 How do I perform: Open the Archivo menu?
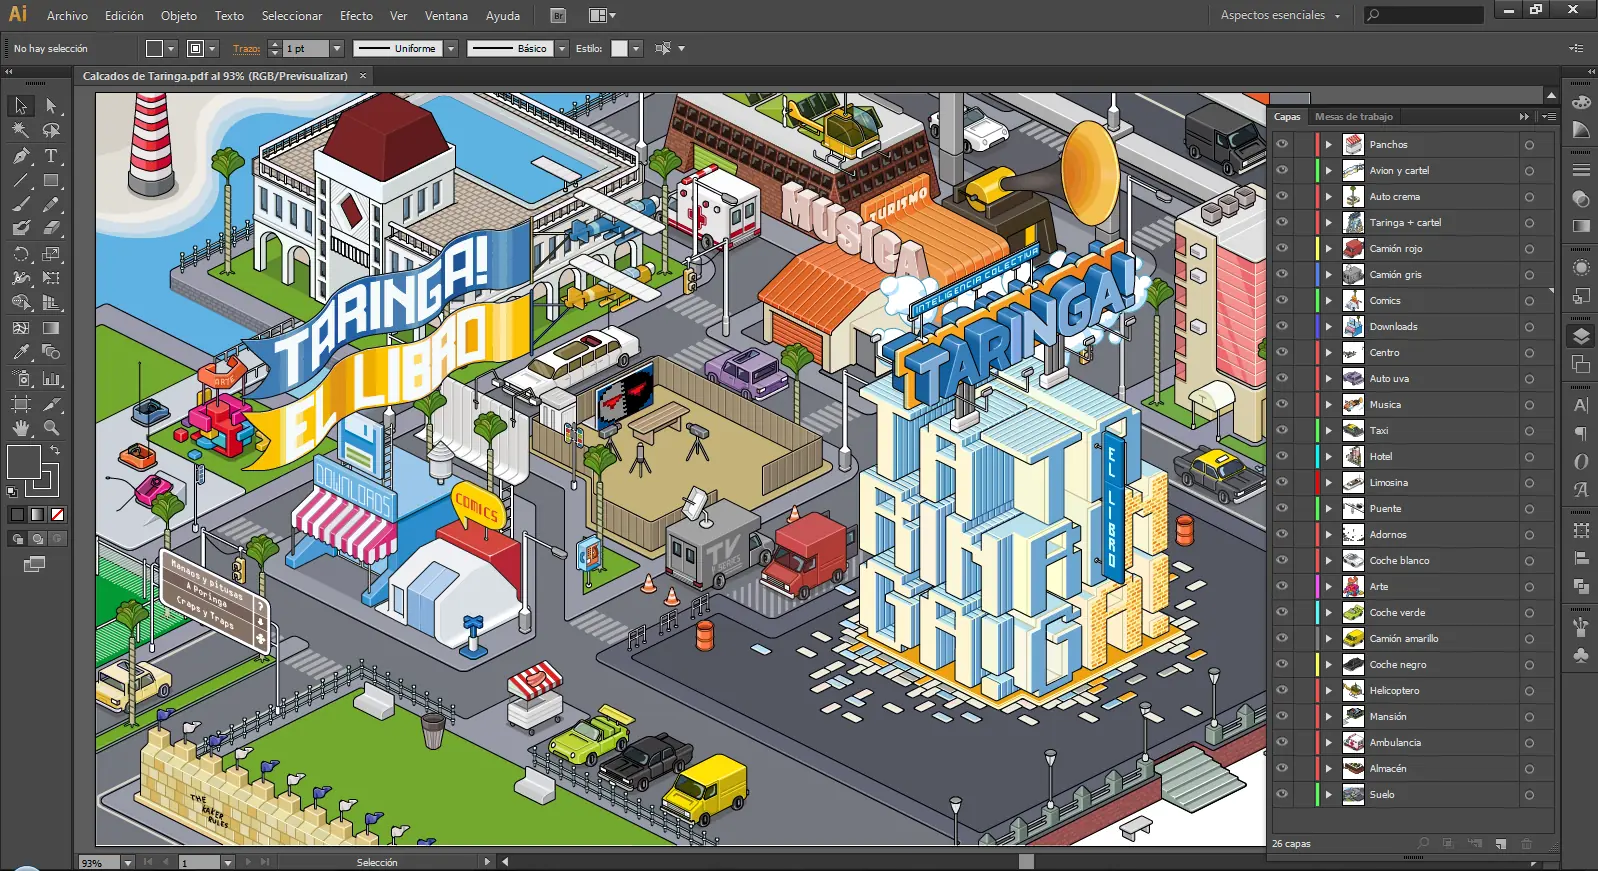pos(67,16)
